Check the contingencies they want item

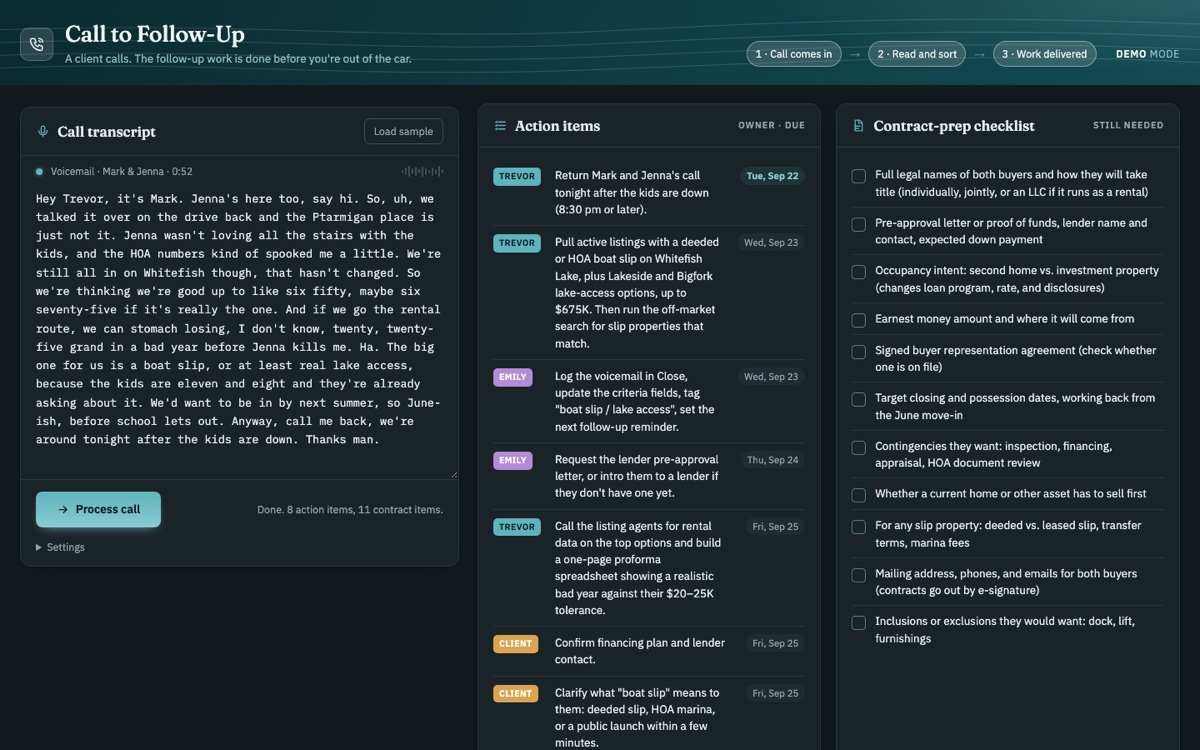pyautogui.click(x=858, y=447)
